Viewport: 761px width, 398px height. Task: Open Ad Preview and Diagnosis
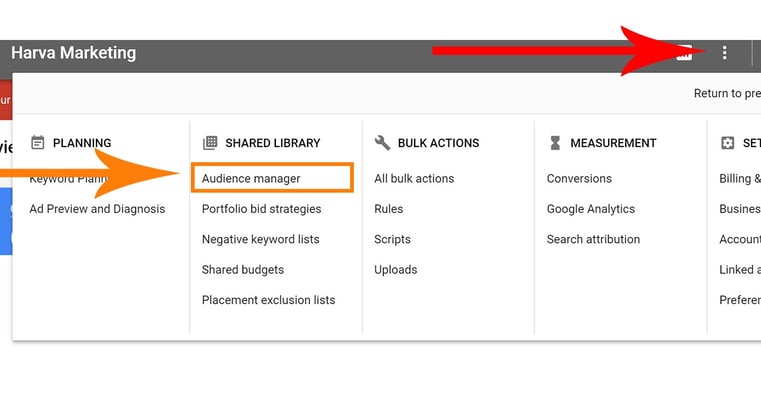click(x=97, y=209)
